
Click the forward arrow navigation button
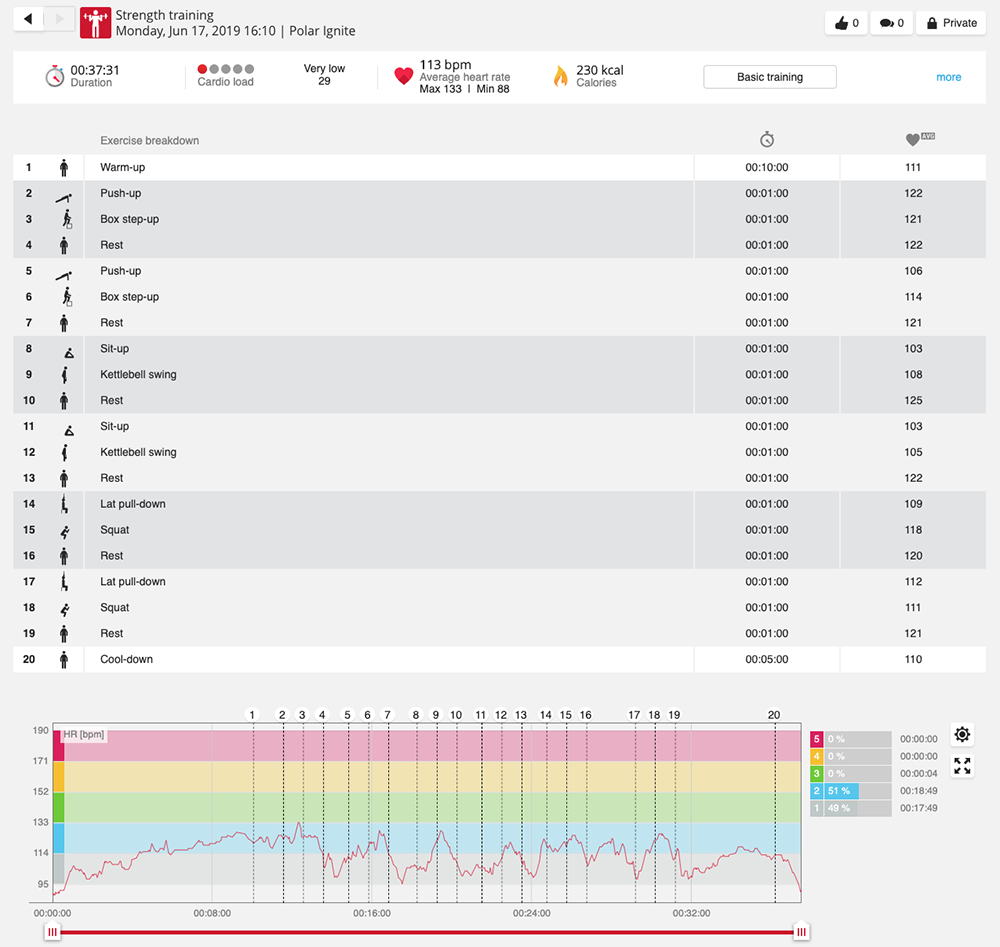[x=59, y=19]
